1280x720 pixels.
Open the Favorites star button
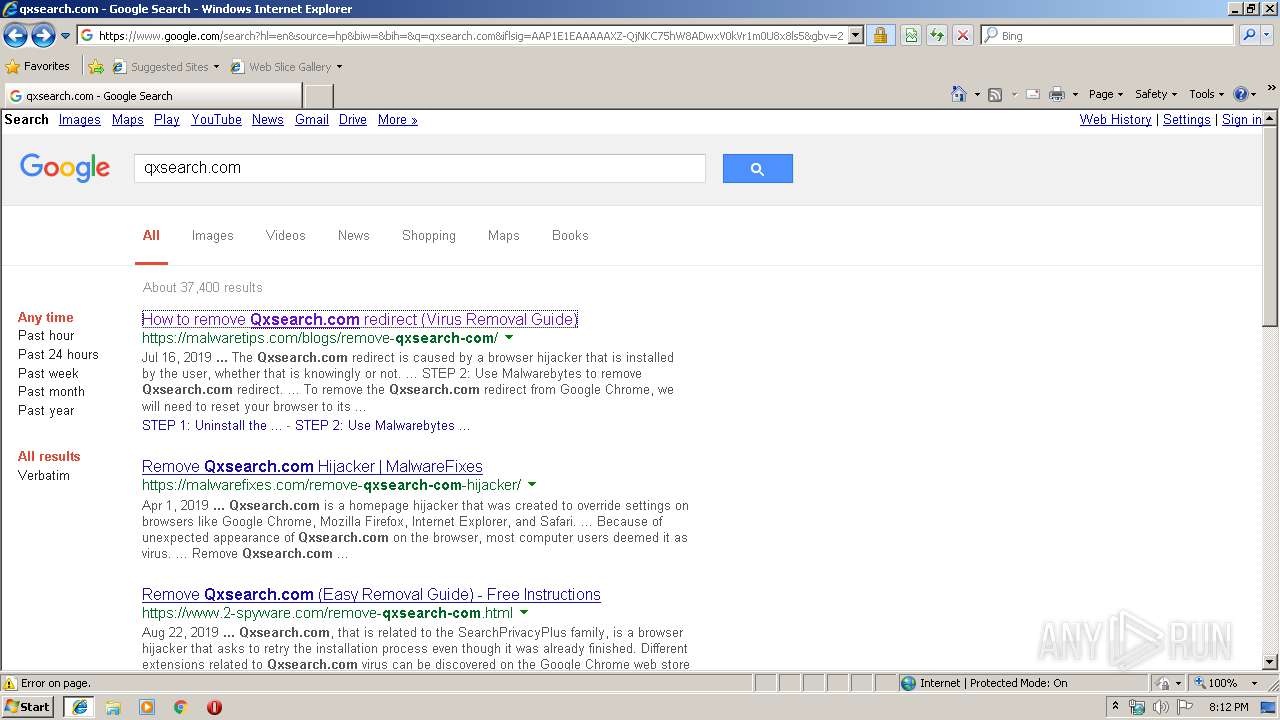coord(38,66)
